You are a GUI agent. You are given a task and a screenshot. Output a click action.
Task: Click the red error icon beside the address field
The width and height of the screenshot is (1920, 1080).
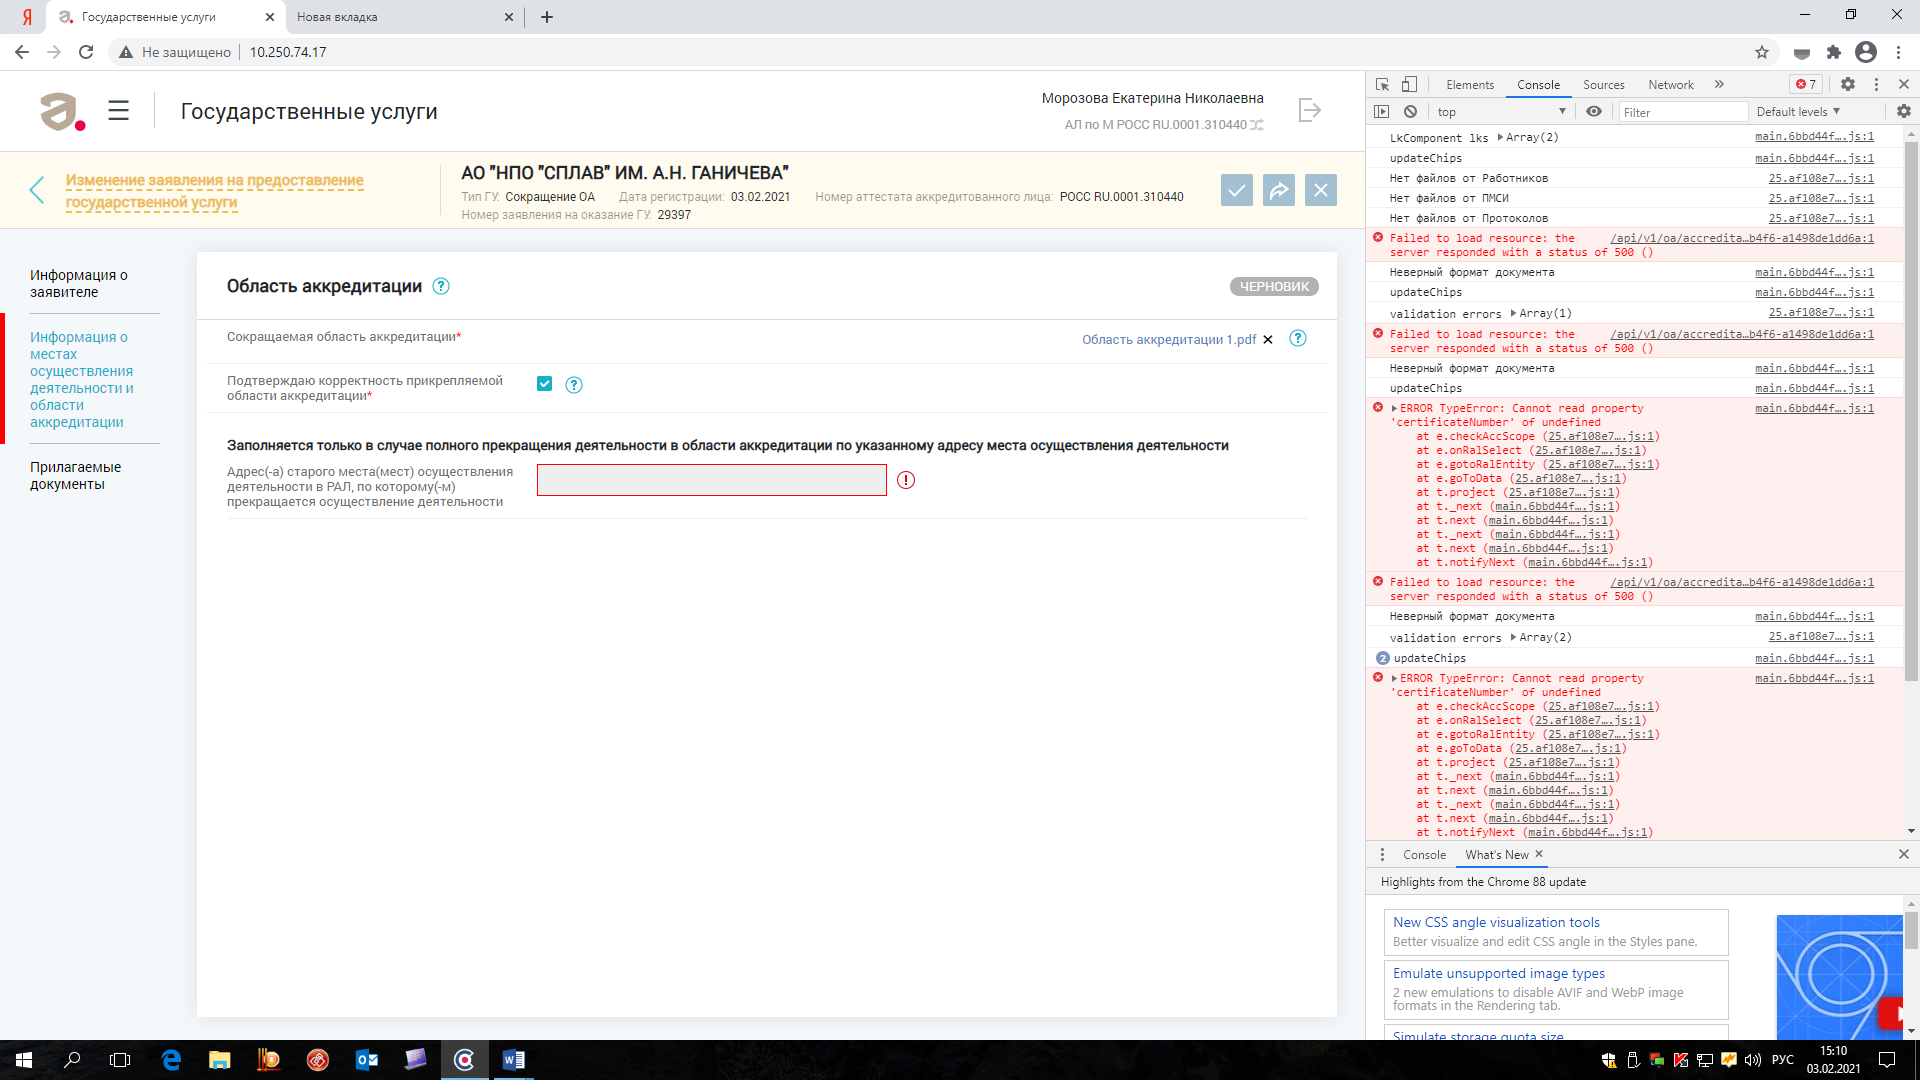click(x=906, y=480)
